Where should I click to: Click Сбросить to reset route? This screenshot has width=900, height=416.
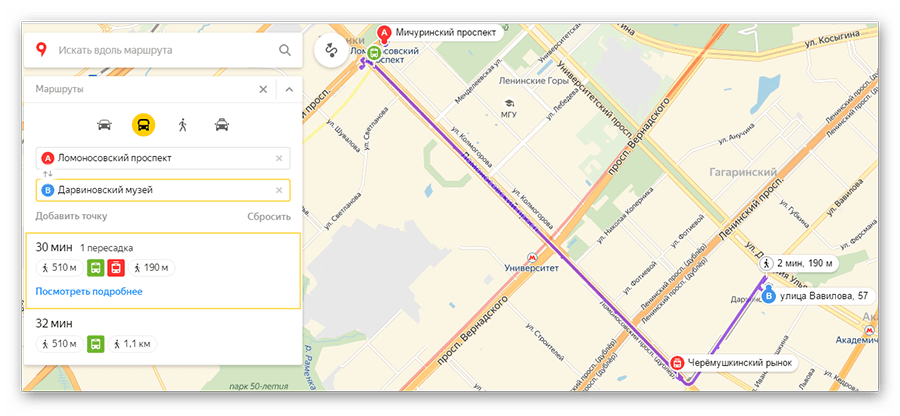(x=269, y=217)
